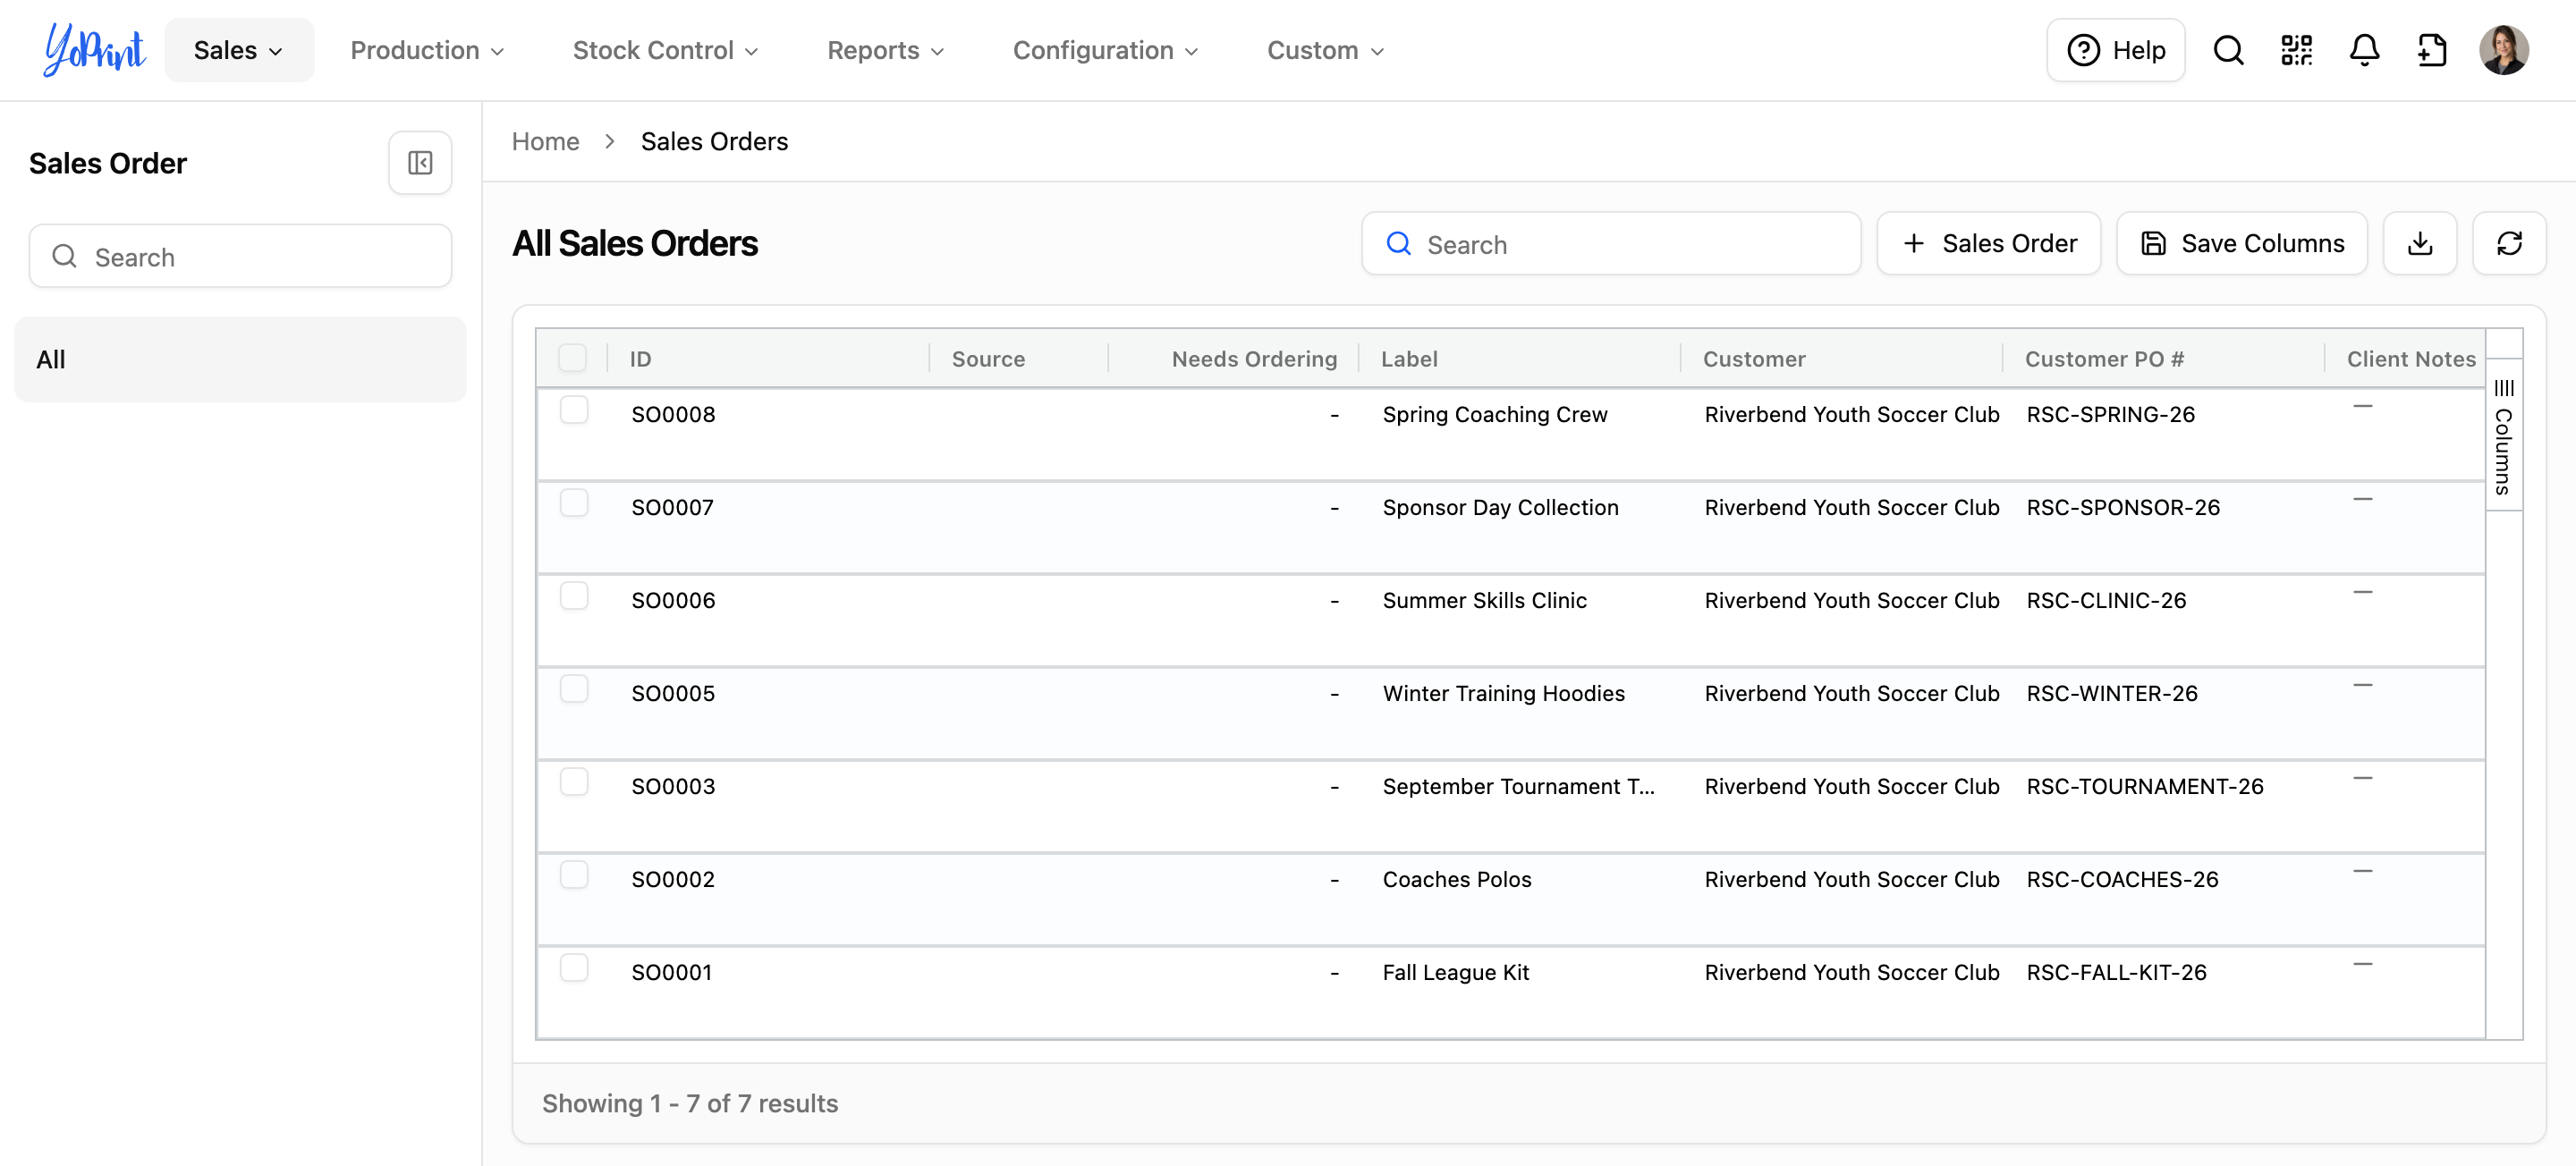Select checkbox for order SO0007
The image size is (2576, 1166).
point(574,502)
